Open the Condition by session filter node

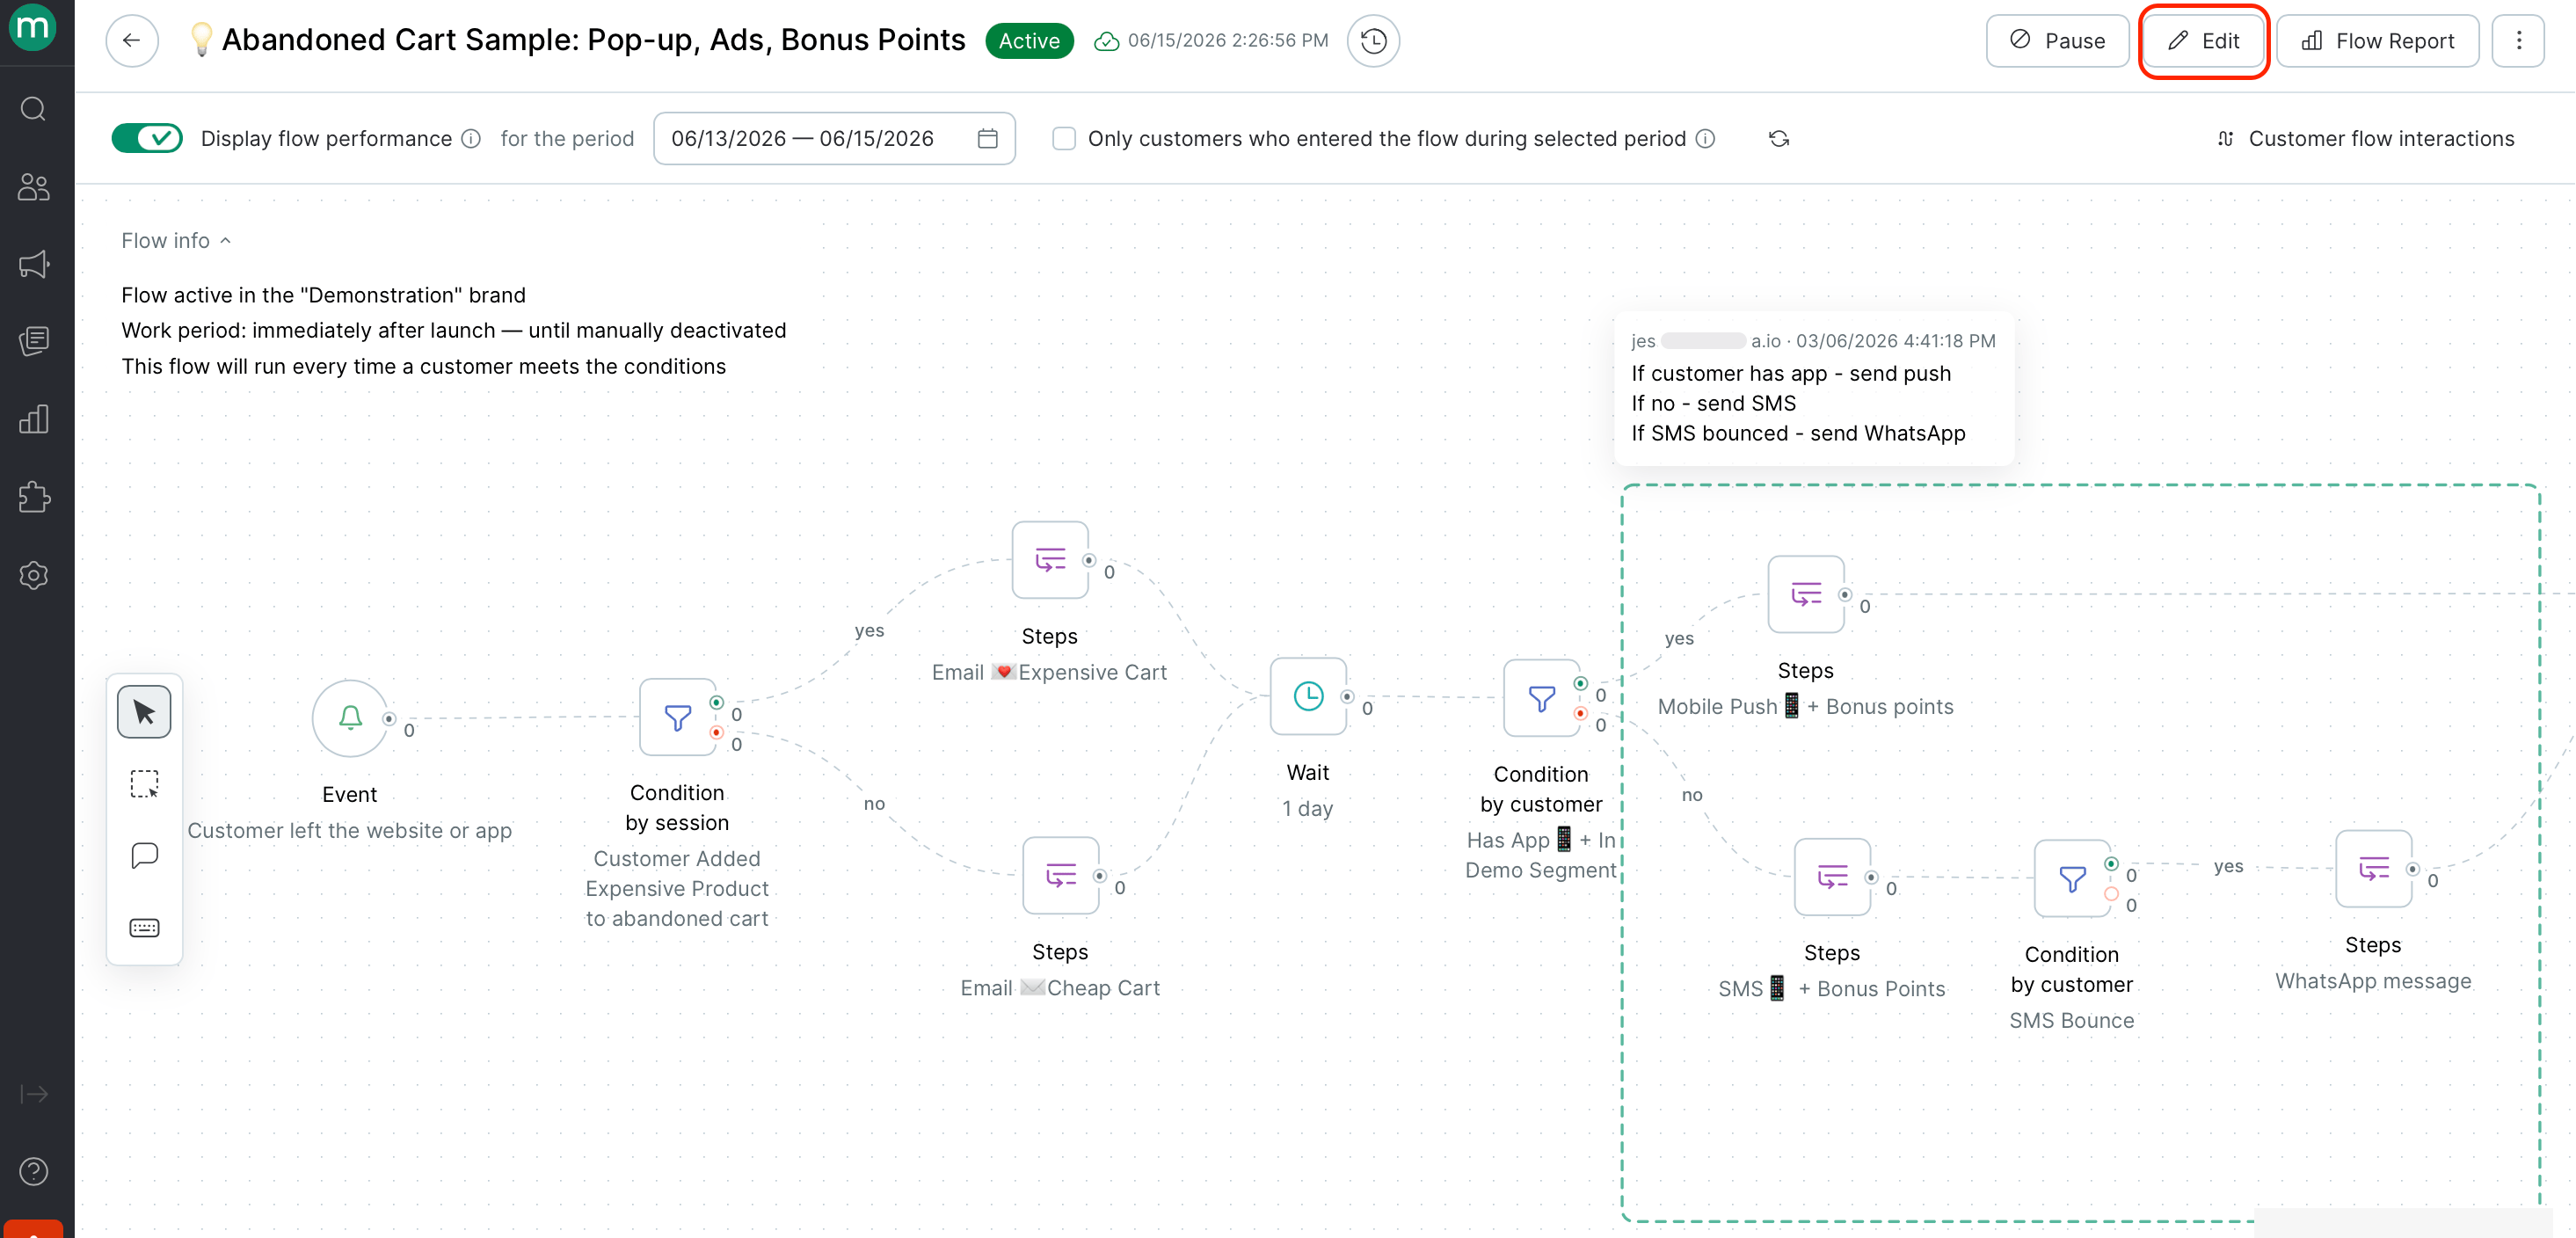678,717
